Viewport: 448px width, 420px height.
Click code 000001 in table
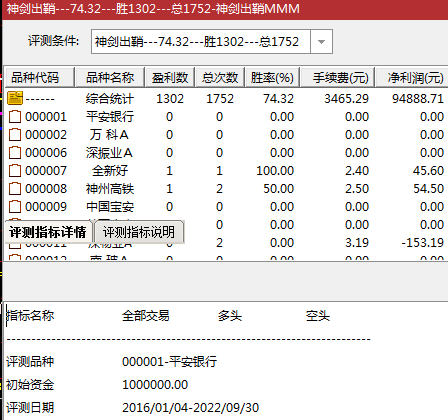[x=46, y=117]
